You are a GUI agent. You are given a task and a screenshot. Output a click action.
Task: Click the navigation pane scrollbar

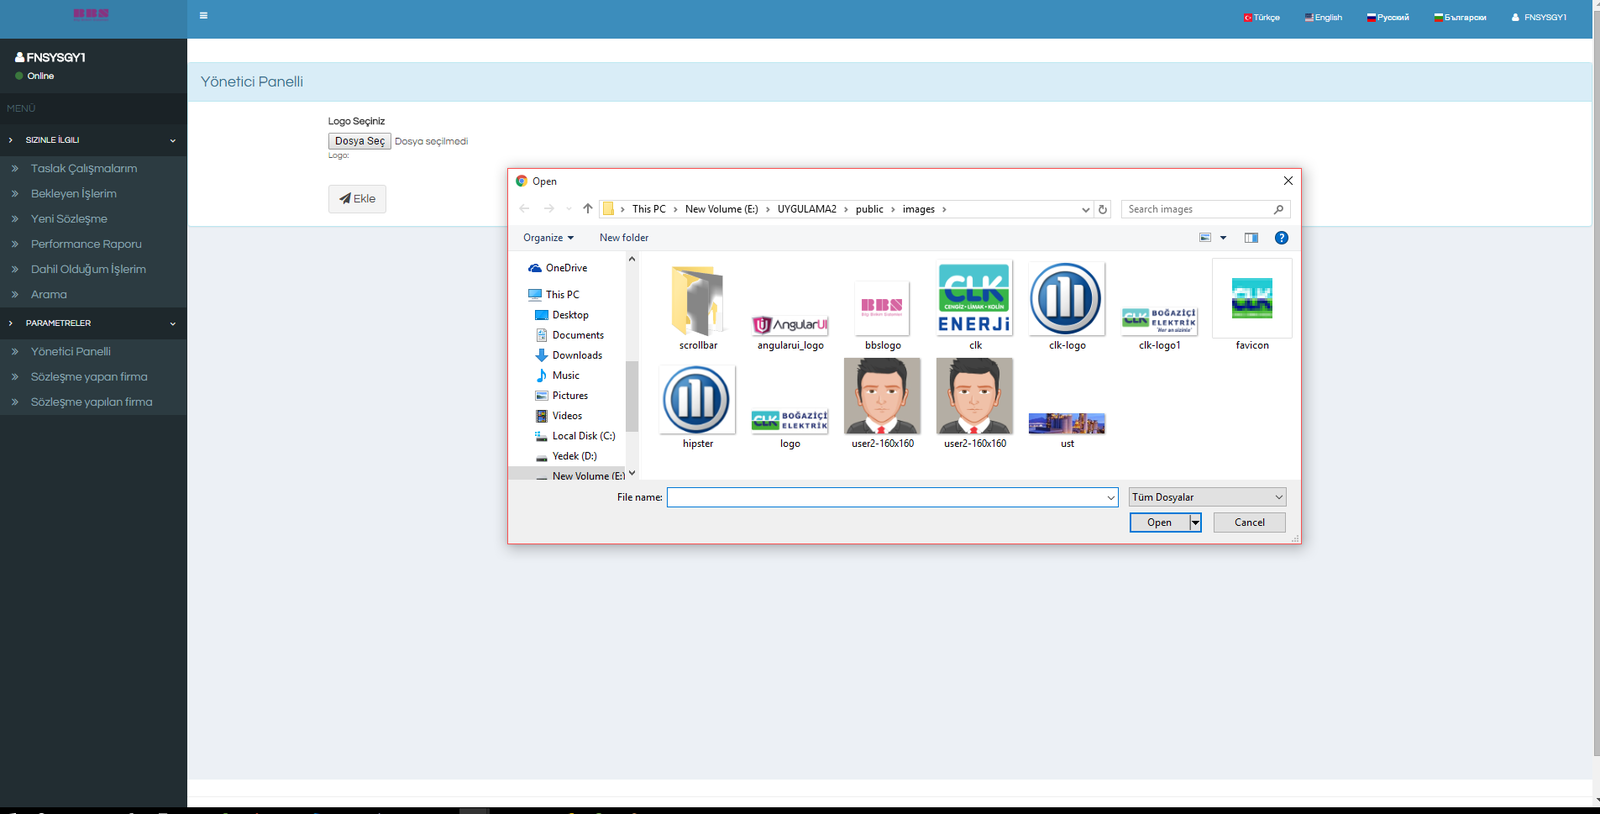(631, 396)
